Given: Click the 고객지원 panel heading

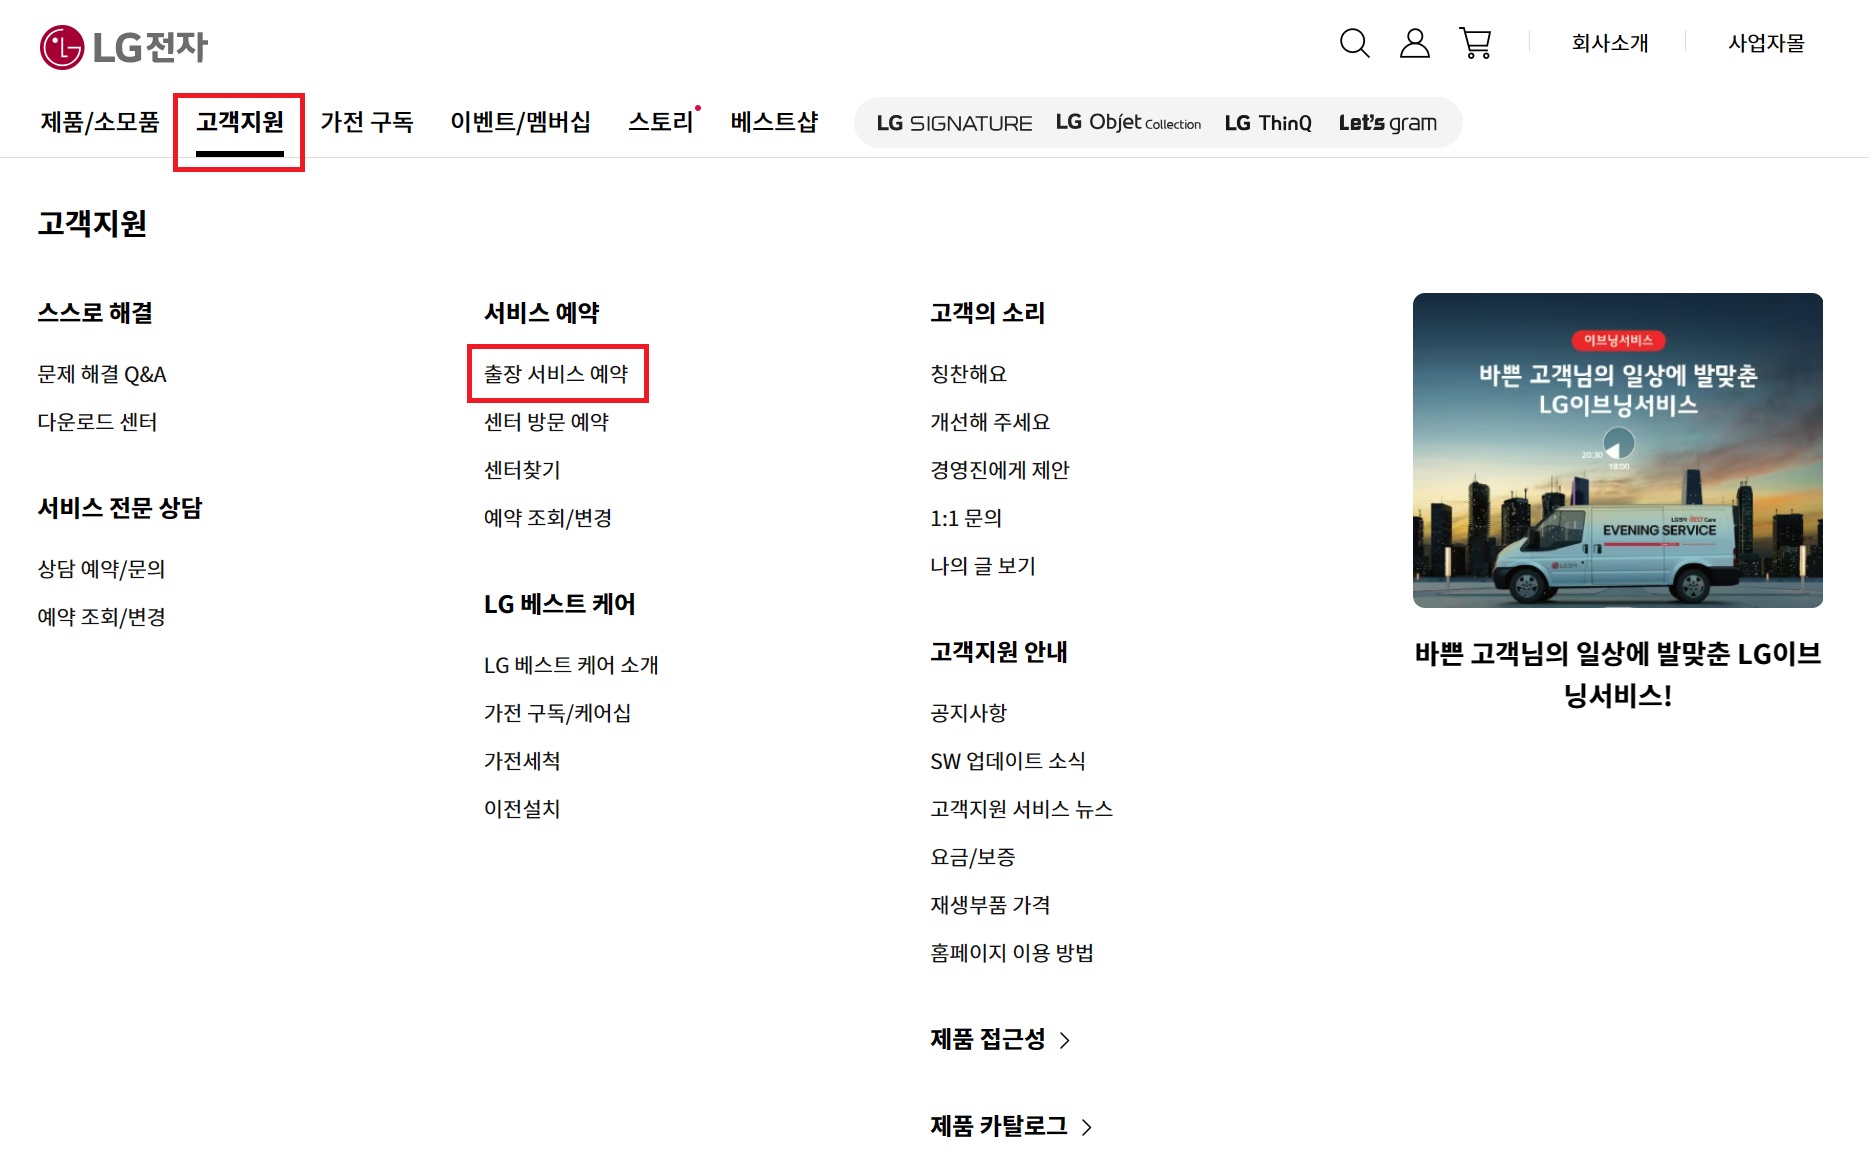Looking at the screenshot, I should 92,223.
